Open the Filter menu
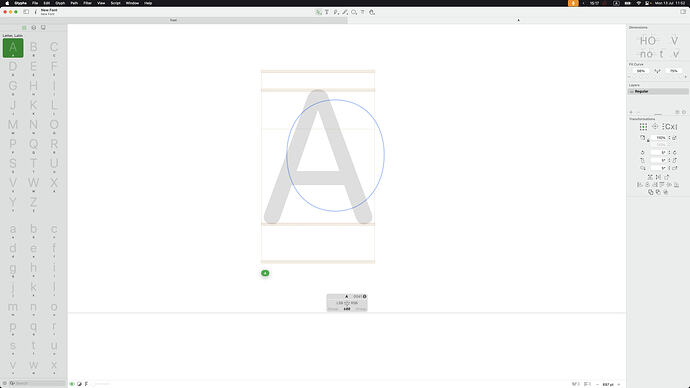Viewport: 690px width, 388px height. coord(88,3)
